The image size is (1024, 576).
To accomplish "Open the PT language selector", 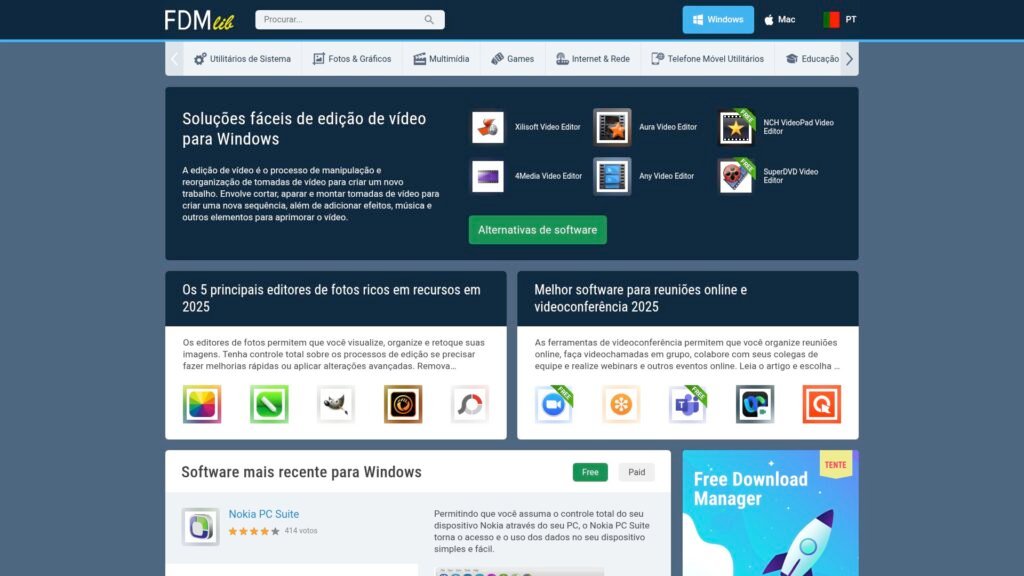I will tap(840, 20).
